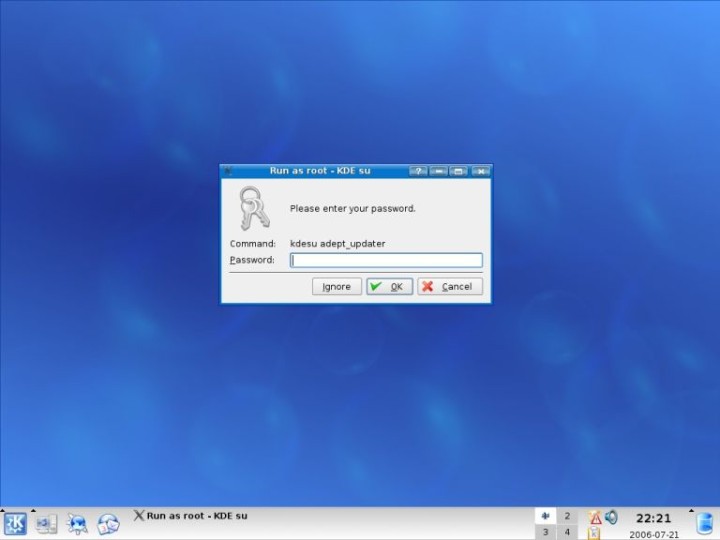
Task: Open the trash bin panel icon
Action: [705, 525]
